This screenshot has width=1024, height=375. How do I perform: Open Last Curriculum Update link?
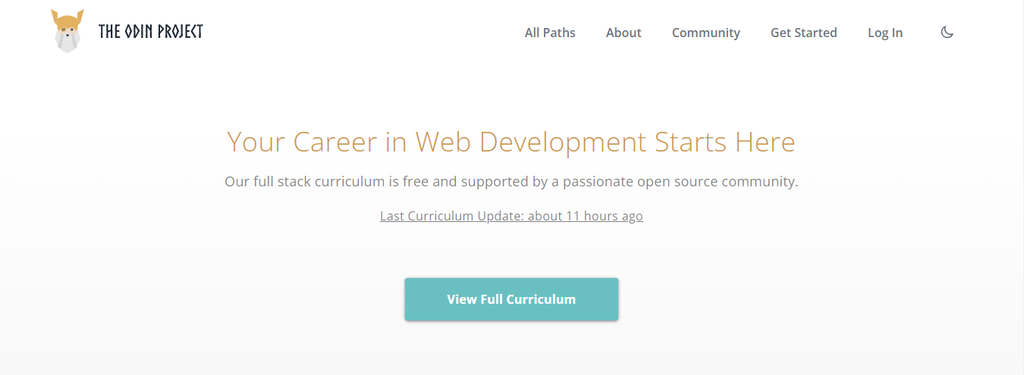click(511, 216)
